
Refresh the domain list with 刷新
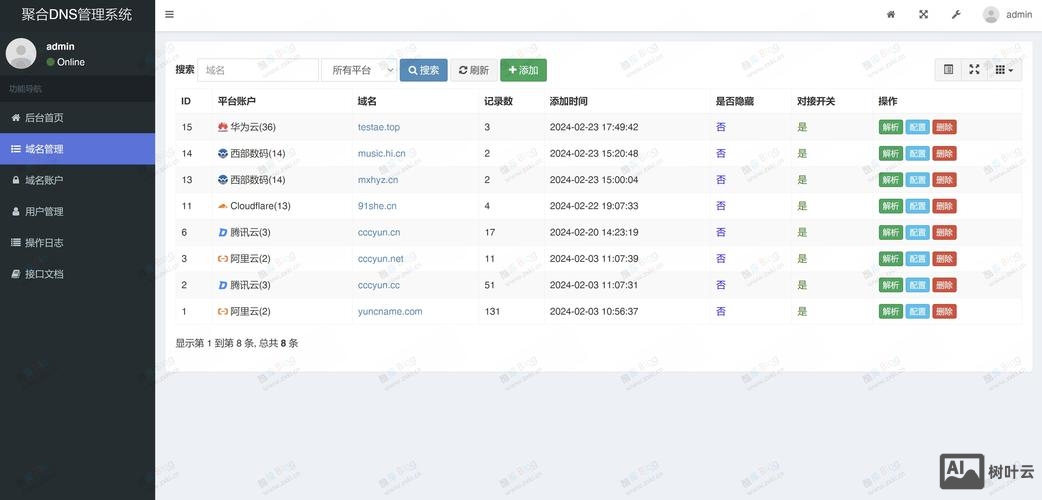point(474,70)
